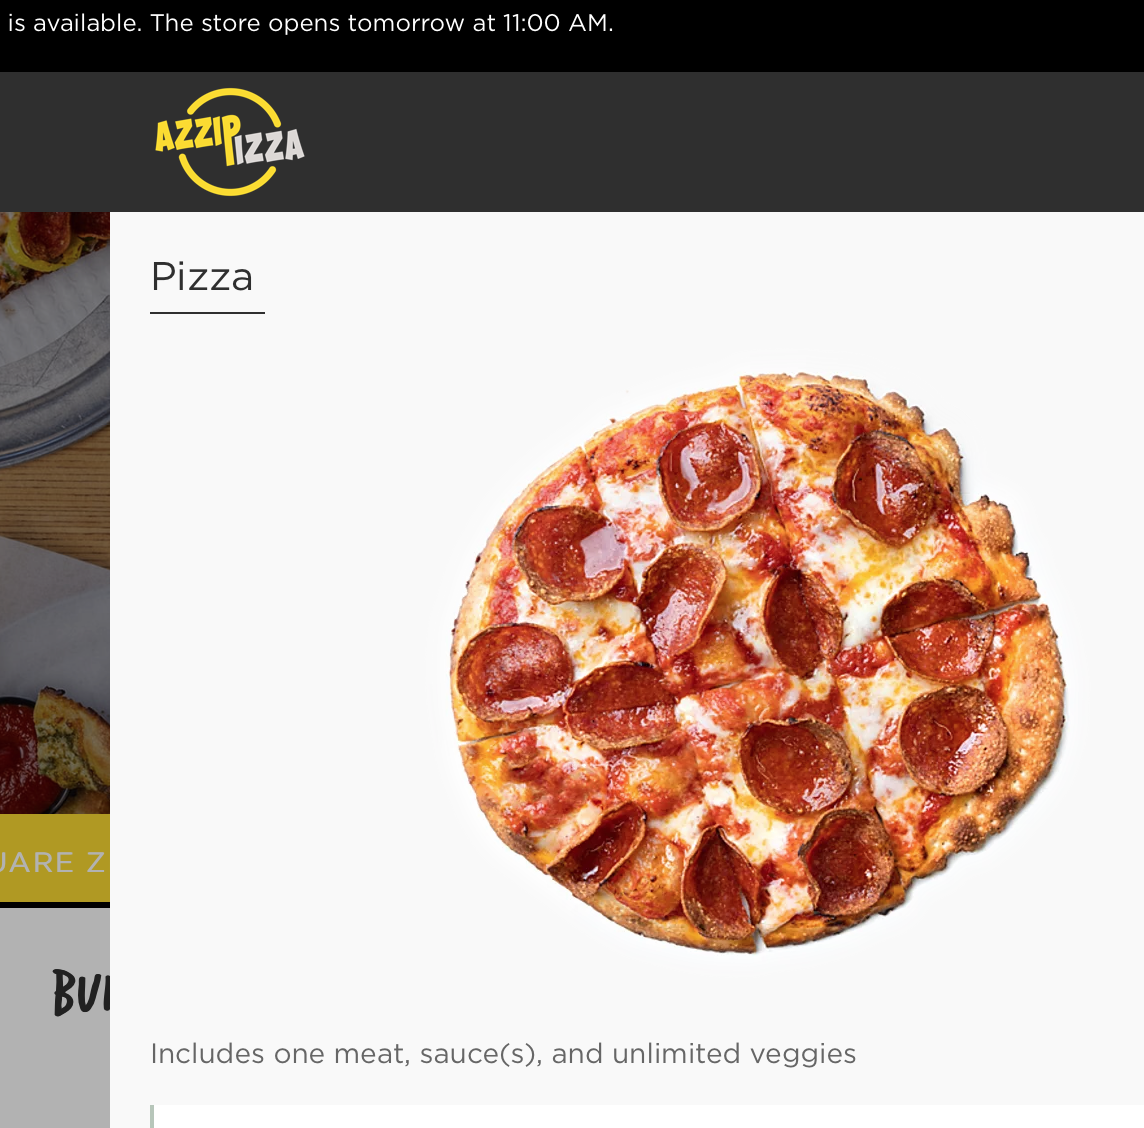
Task: Click the breadstick photo beside the sauce
Action: pyautogui.click(x=72, y=741)
